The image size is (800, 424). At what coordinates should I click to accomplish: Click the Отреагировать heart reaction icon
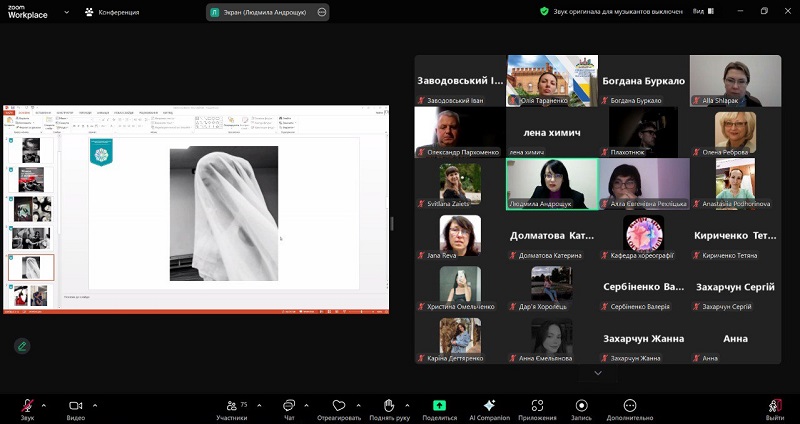coord(338,406)
